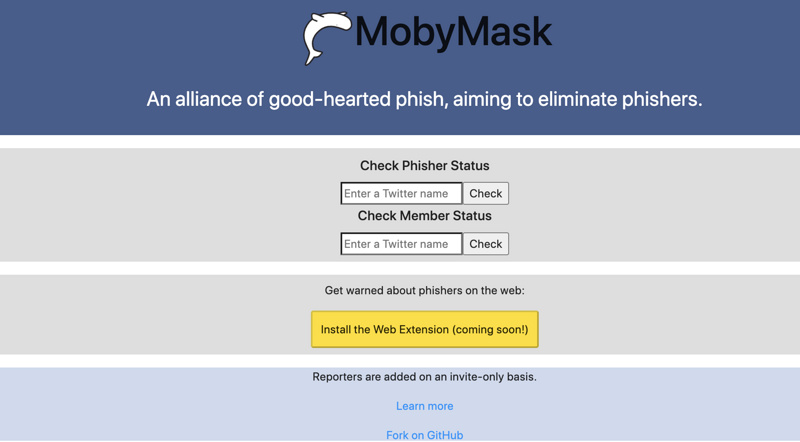
Task: Click the MobyMask title text
Action: tap(453, 32)
